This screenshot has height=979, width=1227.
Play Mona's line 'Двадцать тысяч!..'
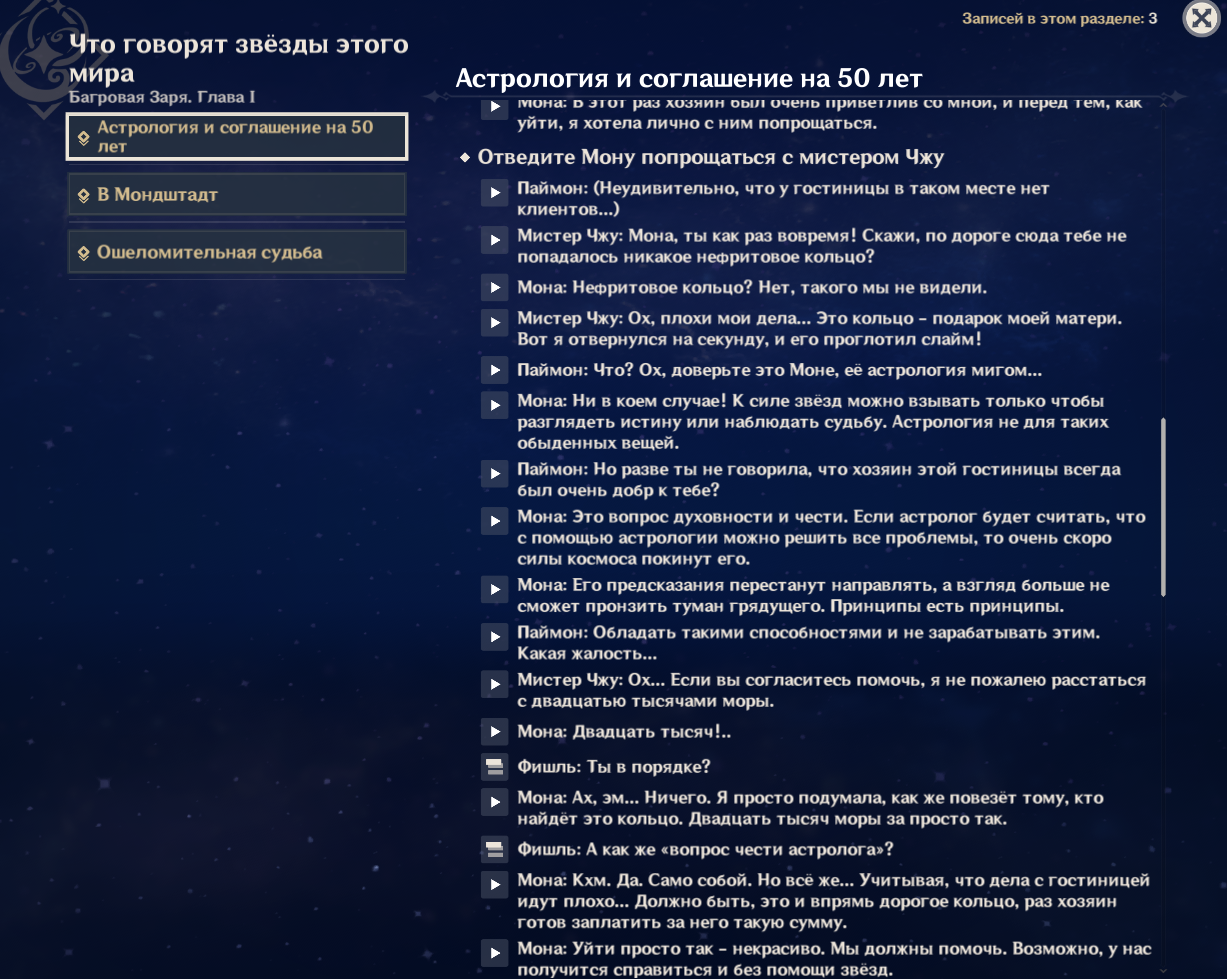tap(494, 732)
